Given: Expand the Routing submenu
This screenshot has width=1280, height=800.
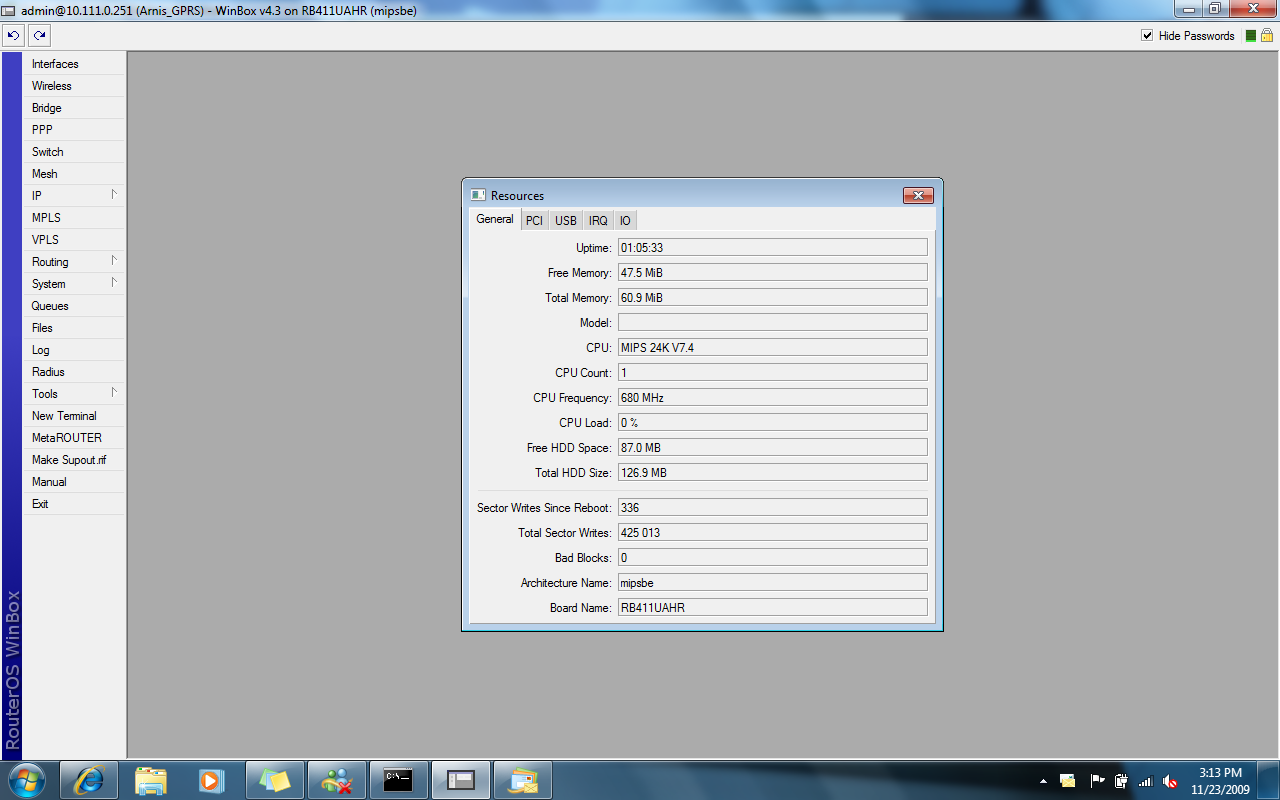Looking at the screenshot, I should tap(74, 262).
